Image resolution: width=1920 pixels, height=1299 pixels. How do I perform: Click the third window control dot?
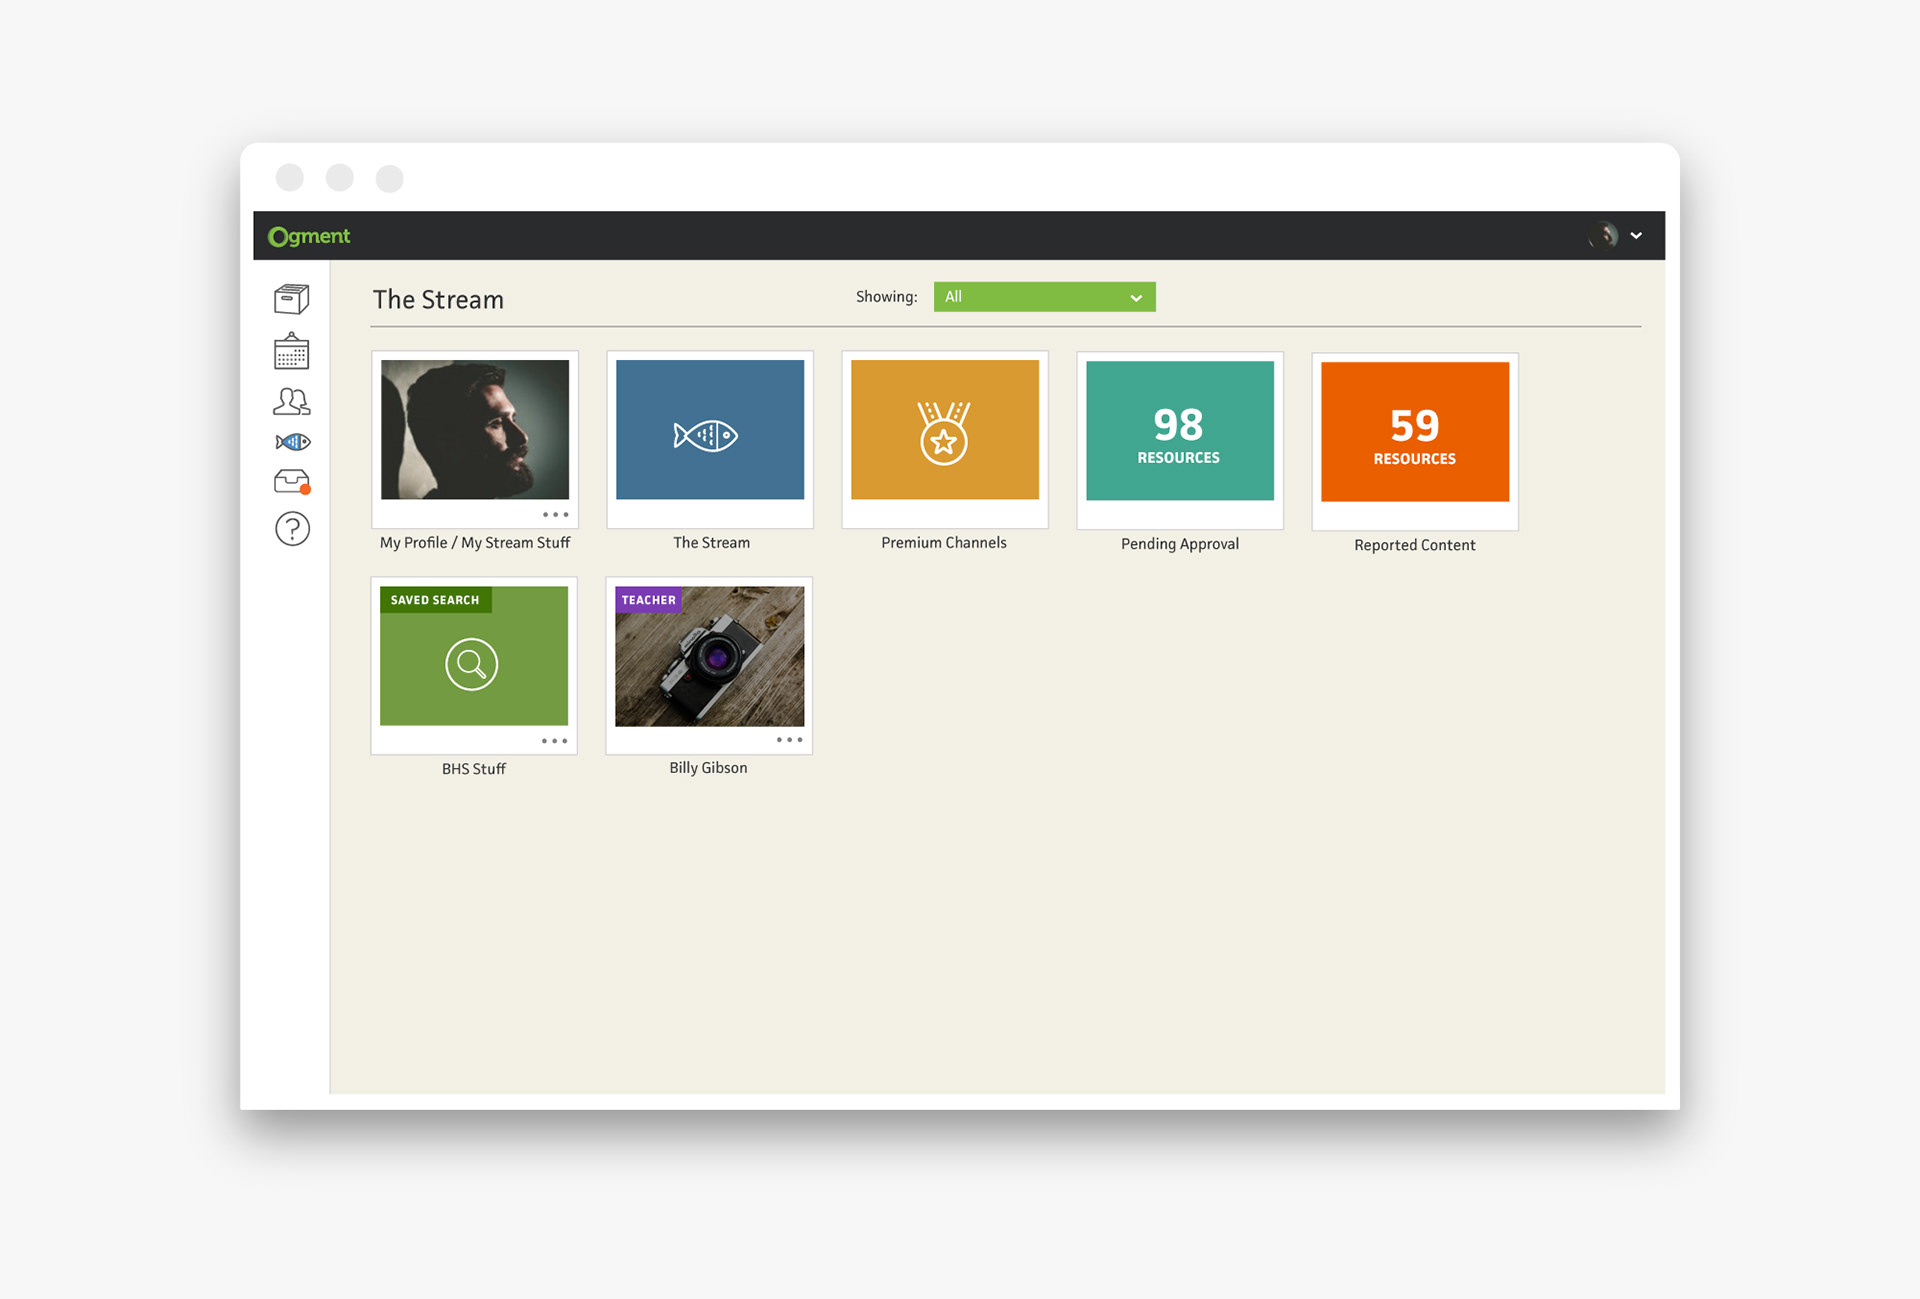click(x=390, y=179)
